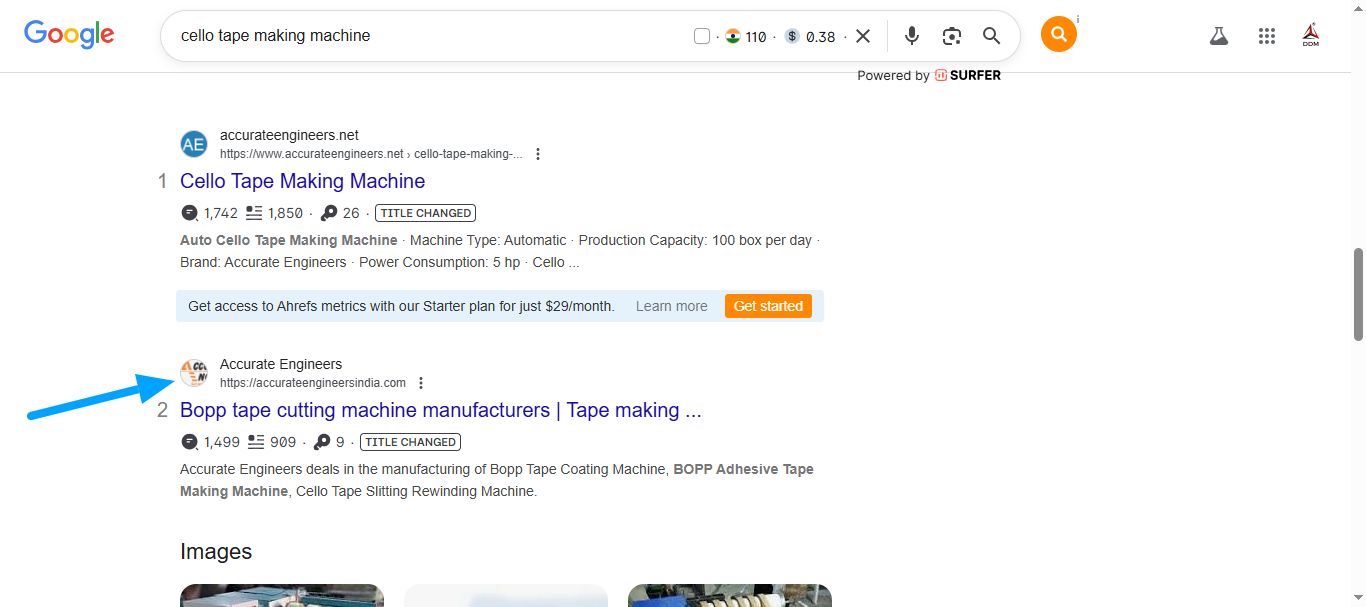Screen dimensions: 1366x607
Task: Open the orange Surfer search extension icon
Action: [1058, 35]
